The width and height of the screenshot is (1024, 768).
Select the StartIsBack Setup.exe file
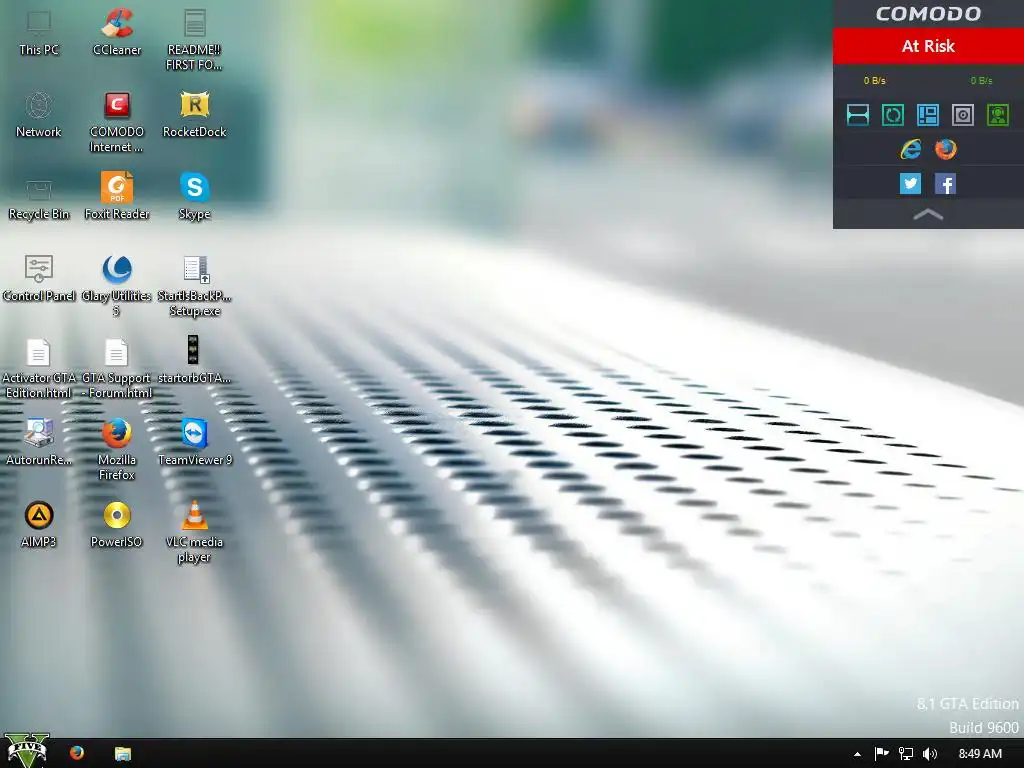(x=194, y=286)
